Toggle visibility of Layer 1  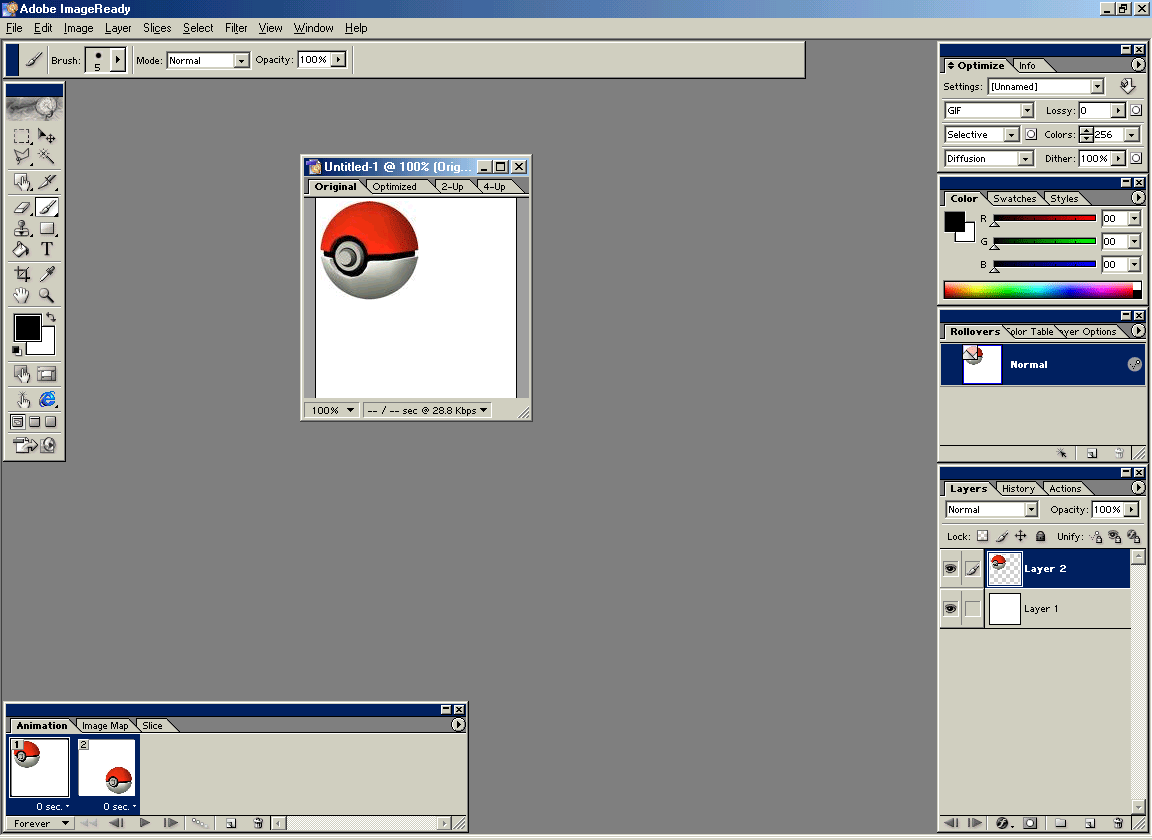(950, 609)
